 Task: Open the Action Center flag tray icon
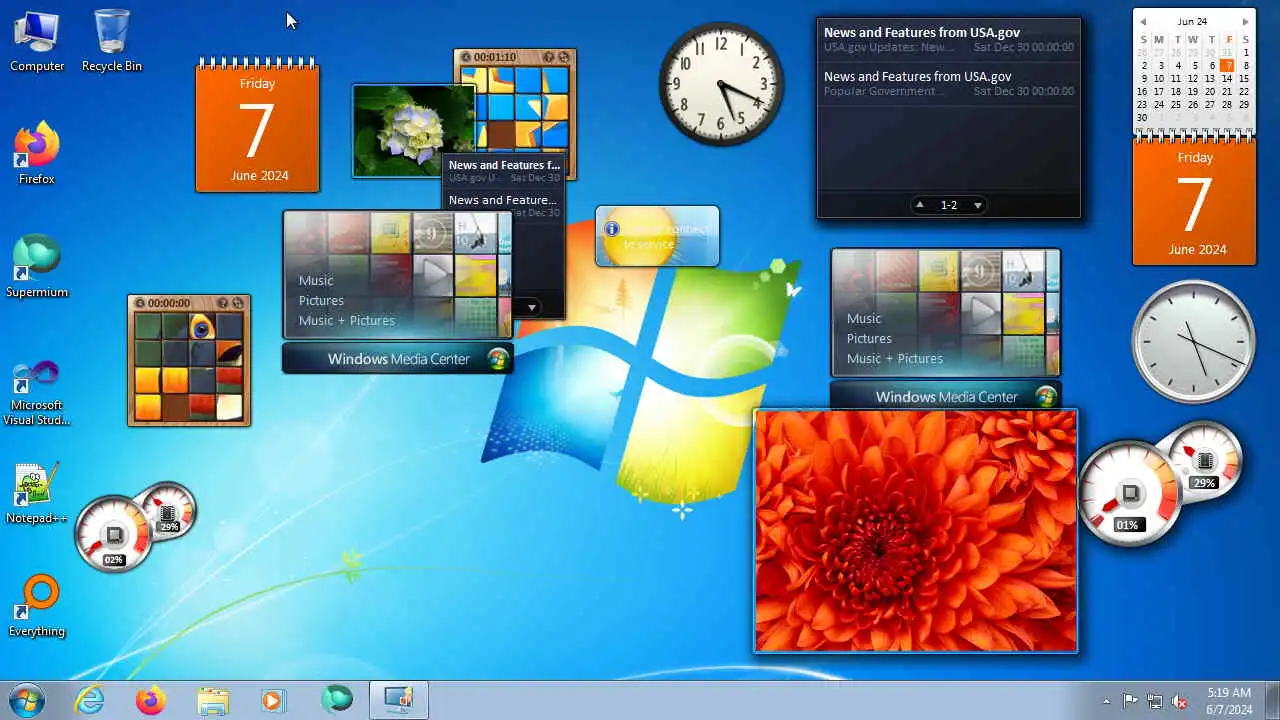[x=1130, y=701]
